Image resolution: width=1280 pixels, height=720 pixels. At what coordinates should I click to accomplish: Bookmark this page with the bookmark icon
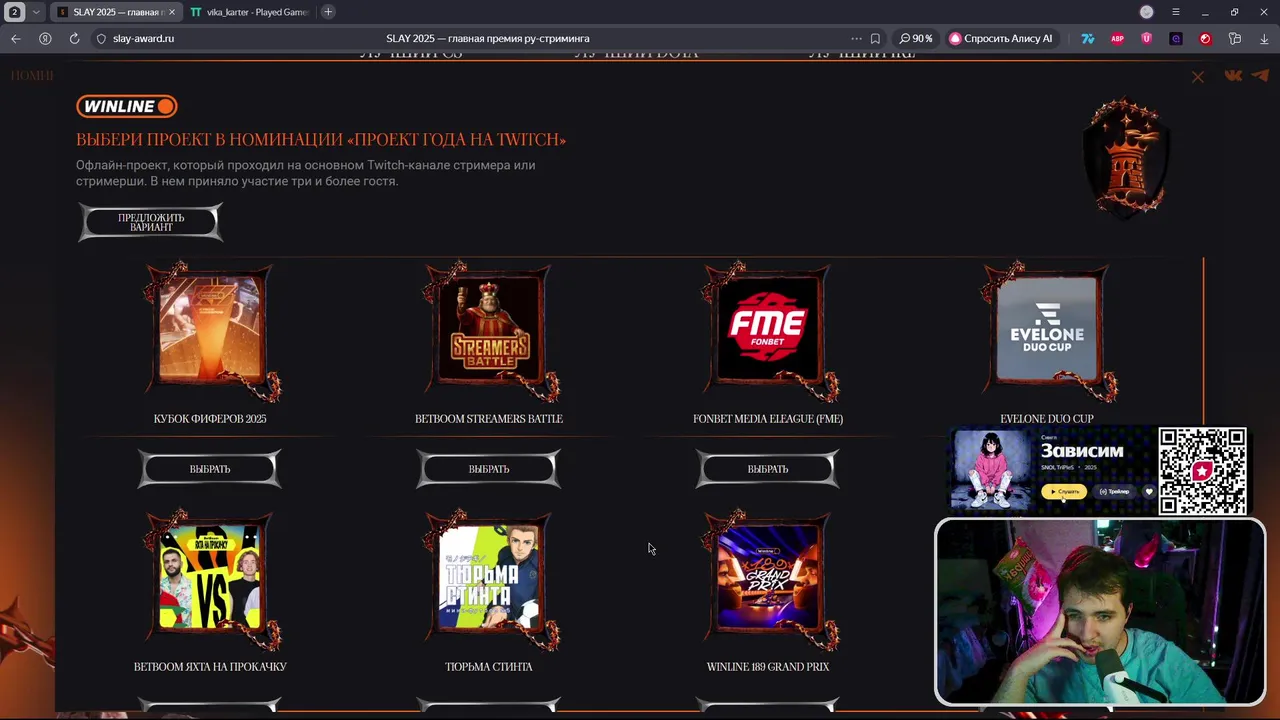point(875,38)
